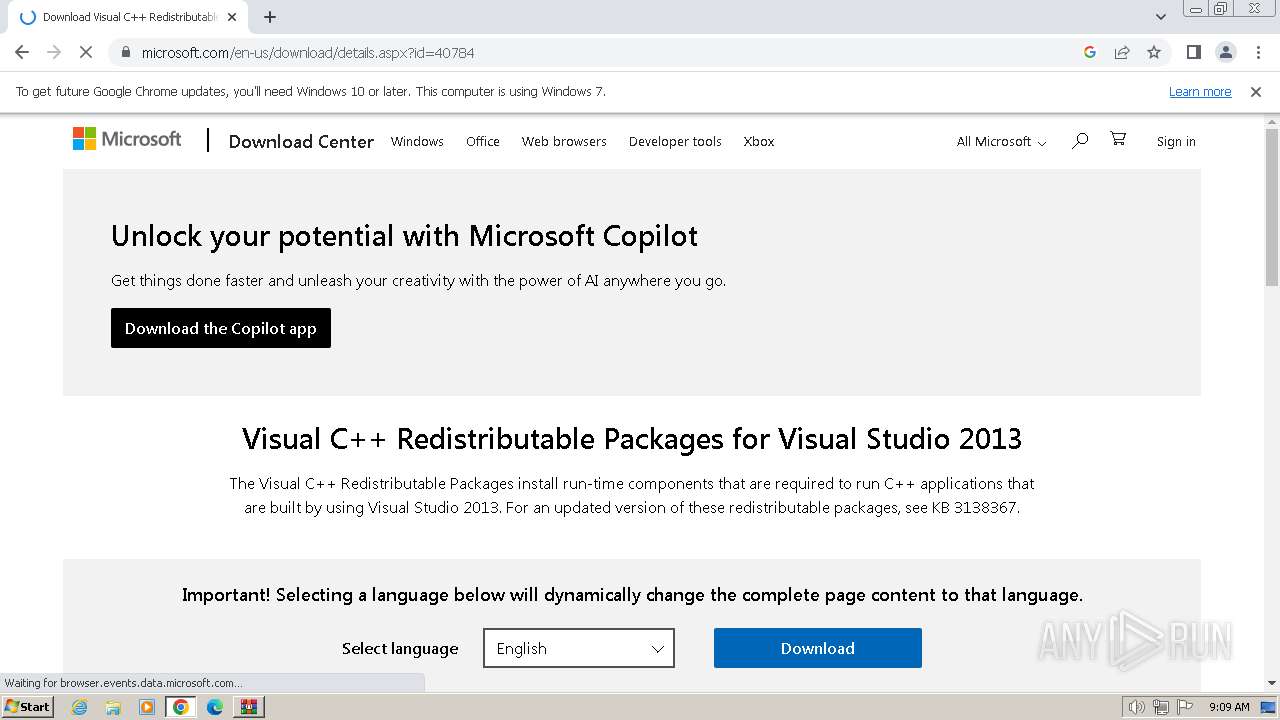Stop page loading button

[86, 52]
